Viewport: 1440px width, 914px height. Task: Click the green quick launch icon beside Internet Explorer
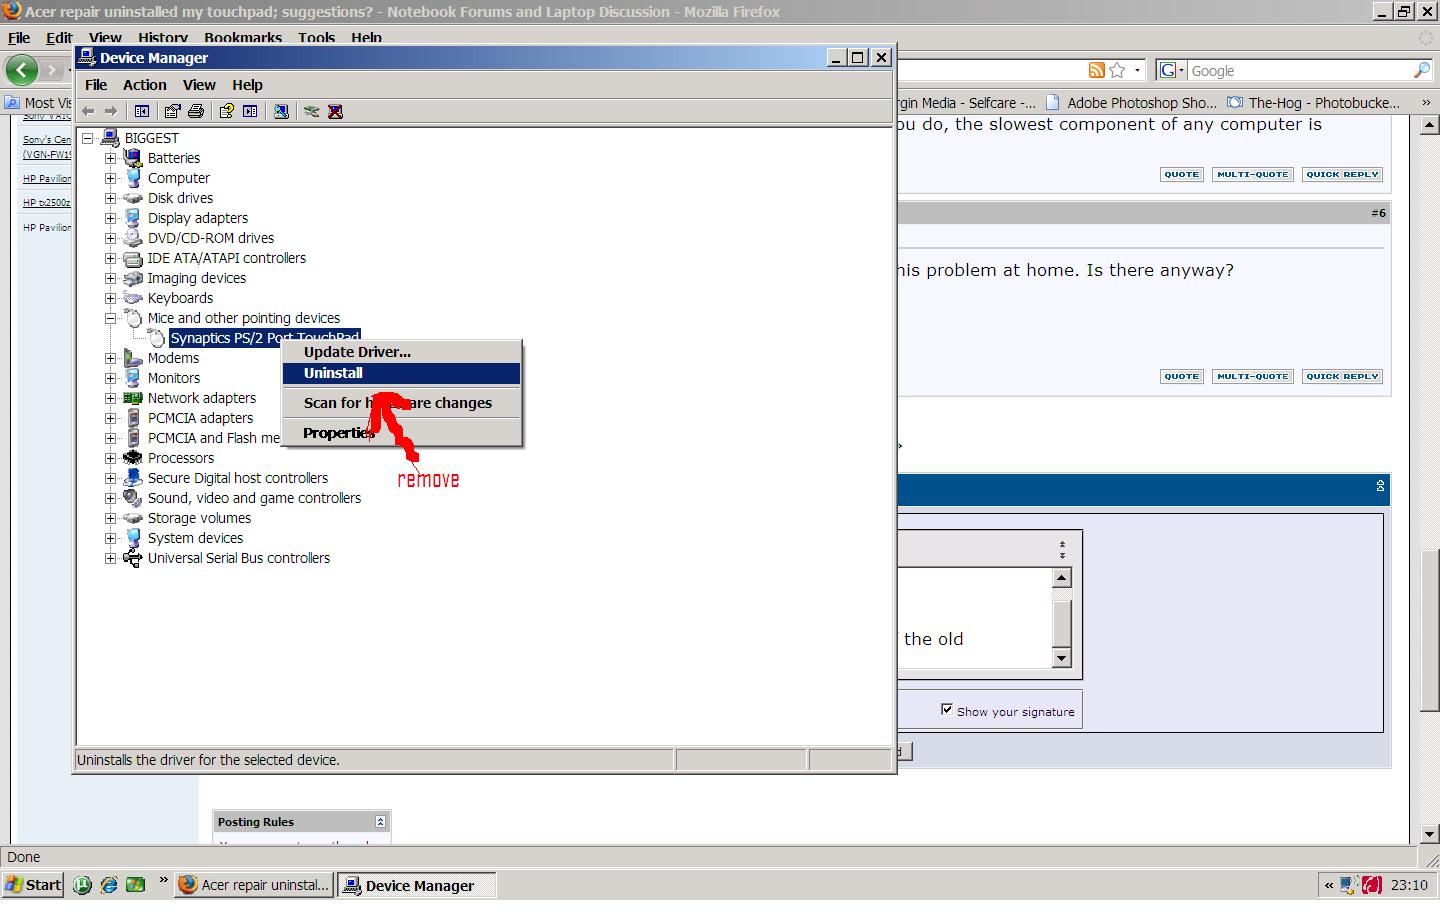[136, 885]
